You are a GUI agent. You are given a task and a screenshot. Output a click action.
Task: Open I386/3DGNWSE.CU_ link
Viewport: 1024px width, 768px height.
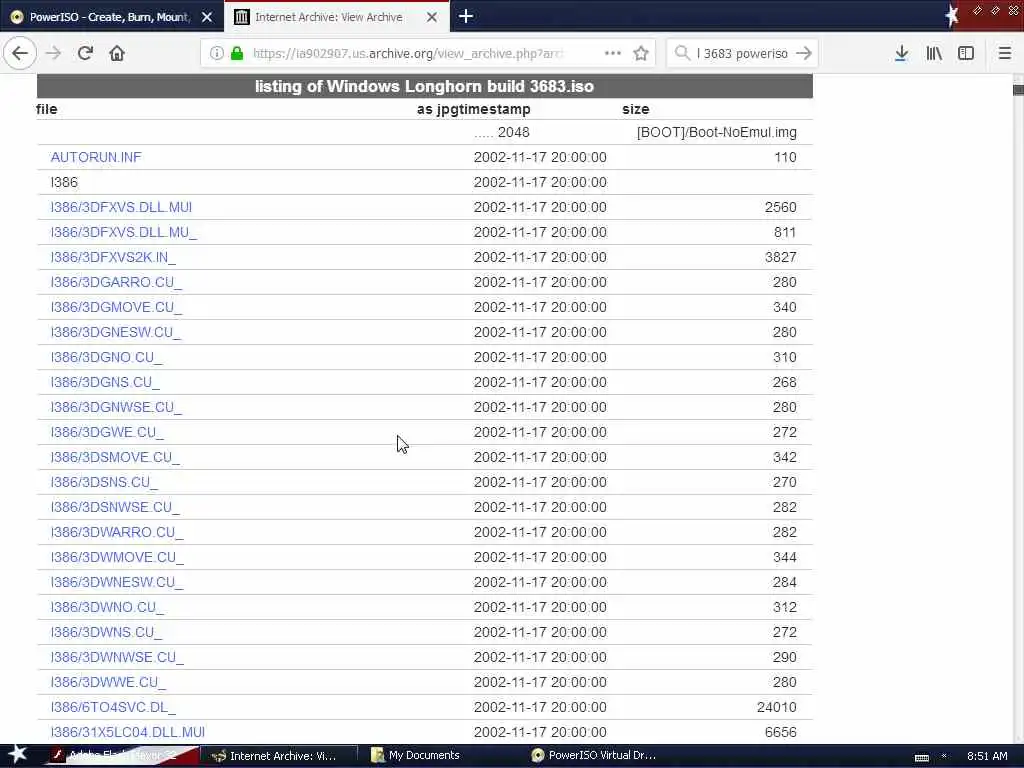pos(116,407)
